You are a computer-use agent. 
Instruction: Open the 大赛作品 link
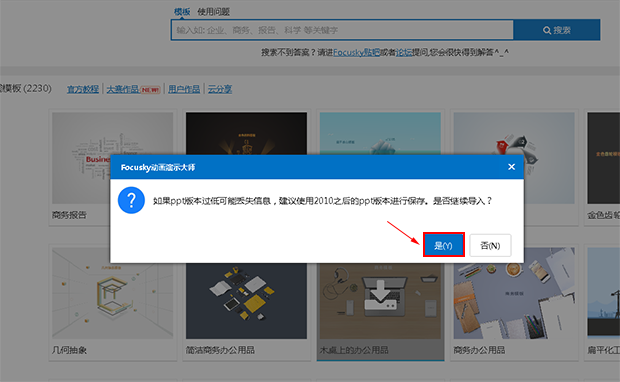pyautogui.click(x=123, y=89)
